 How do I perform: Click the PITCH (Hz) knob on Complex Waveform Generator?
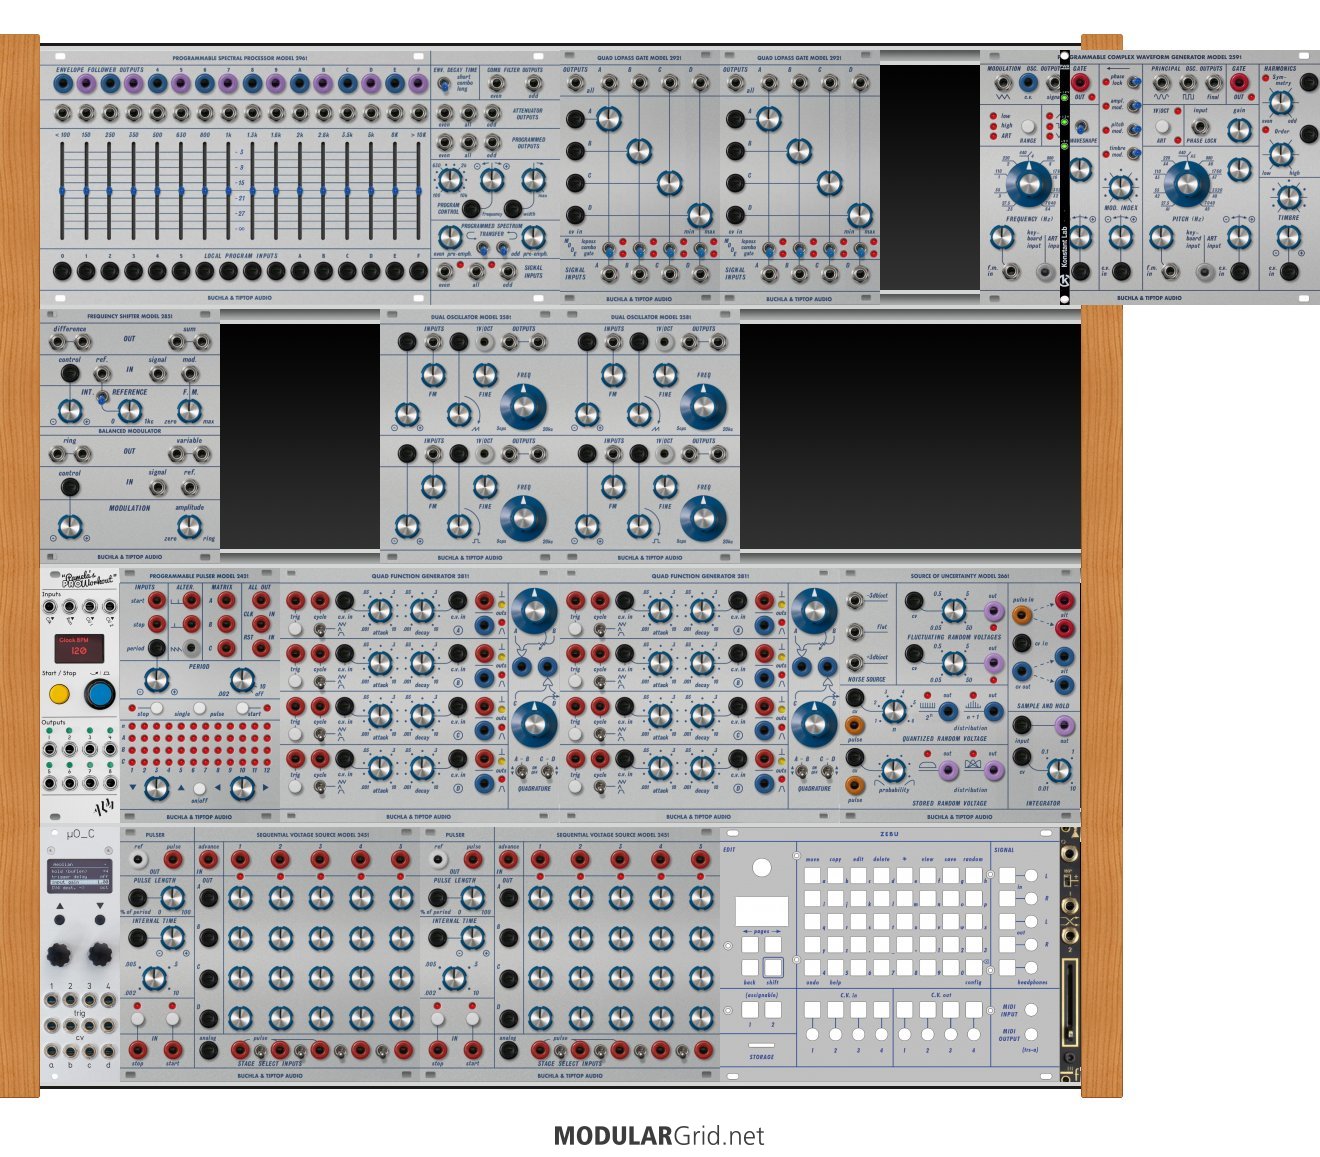click(x=1187, y=184)
